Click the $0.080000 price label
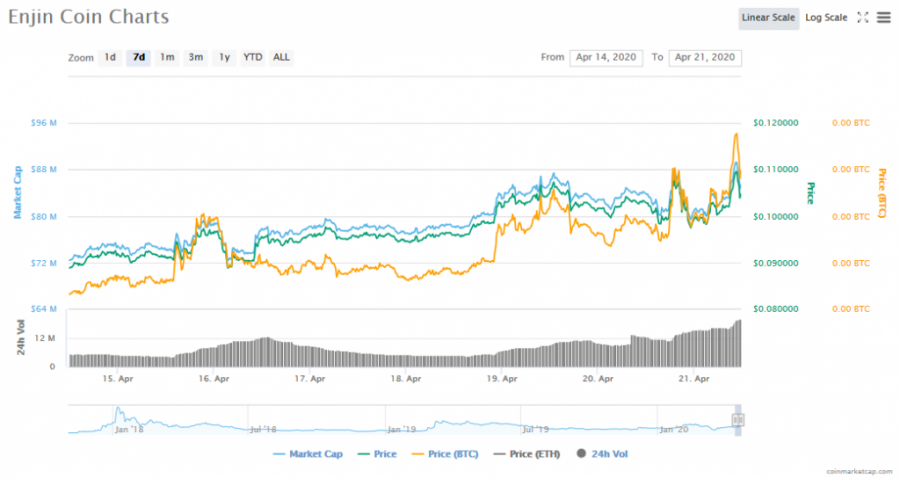 775,309
